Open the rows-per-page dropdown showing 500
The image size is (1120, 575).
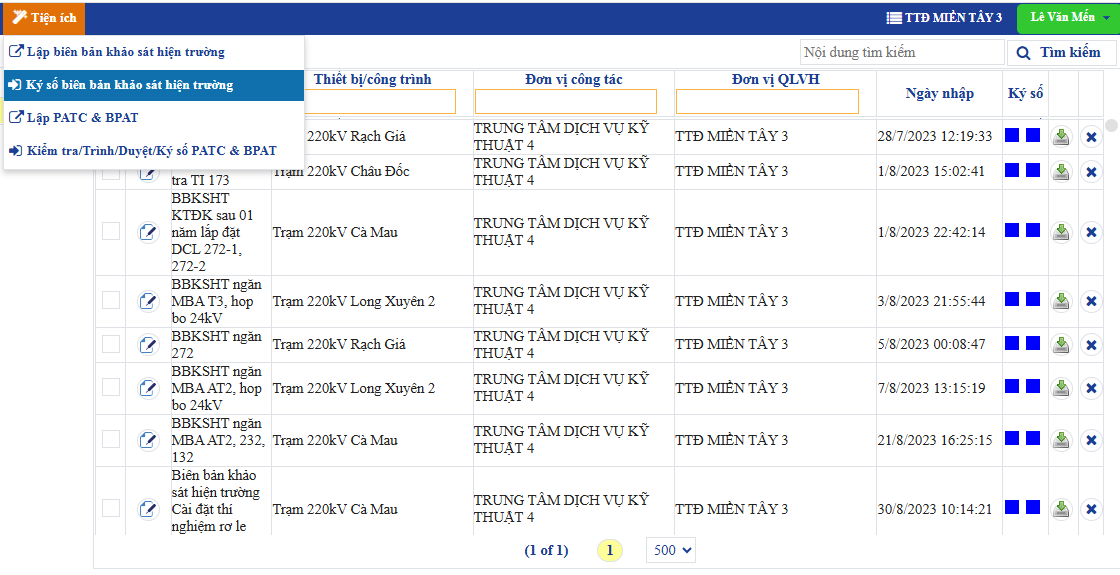pos(671,550)
